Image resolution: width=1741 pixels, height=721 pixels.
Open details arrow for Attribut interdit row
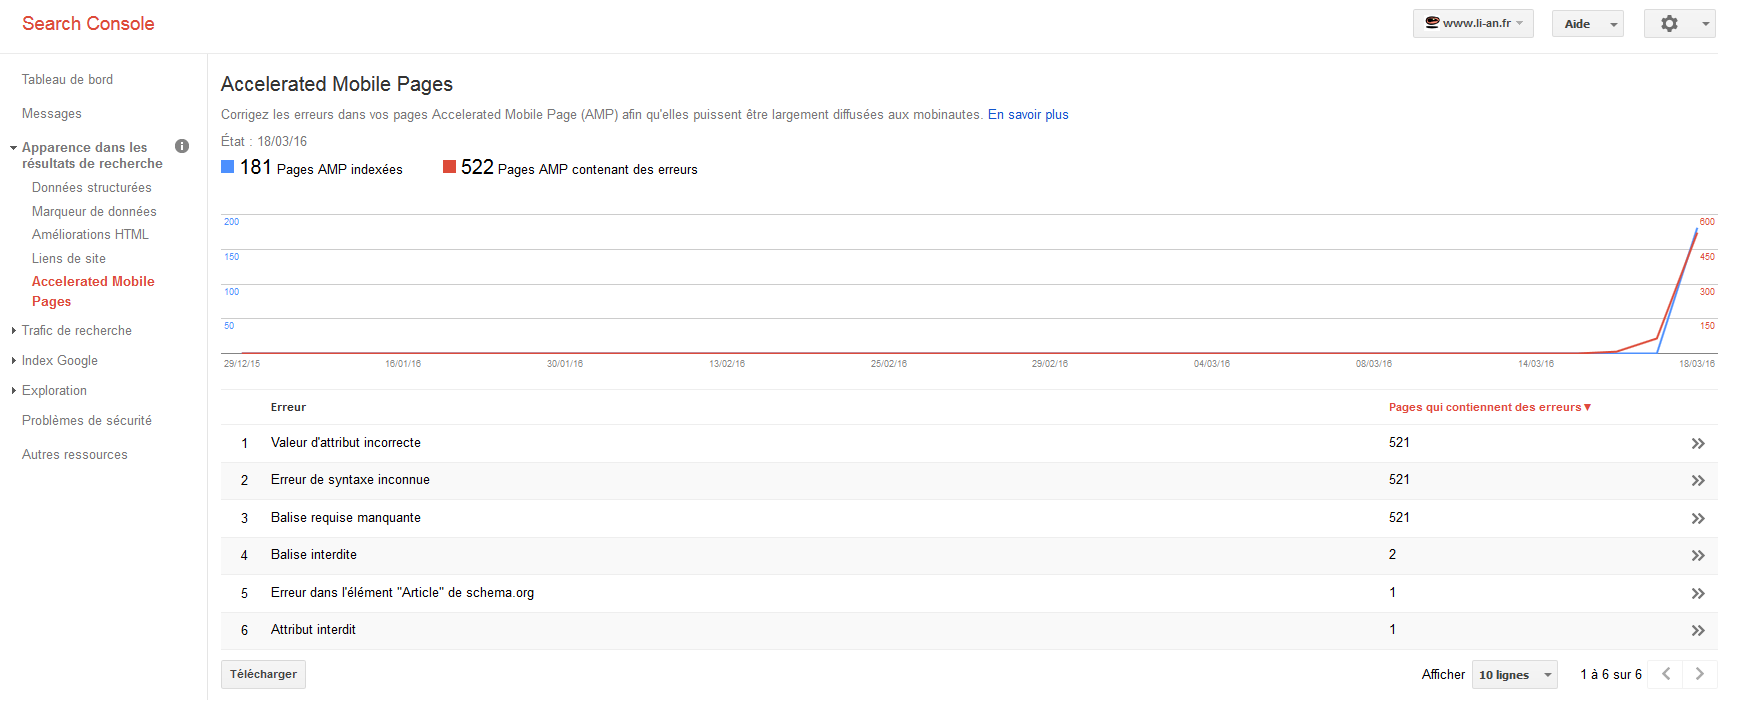pos(1698,631)
